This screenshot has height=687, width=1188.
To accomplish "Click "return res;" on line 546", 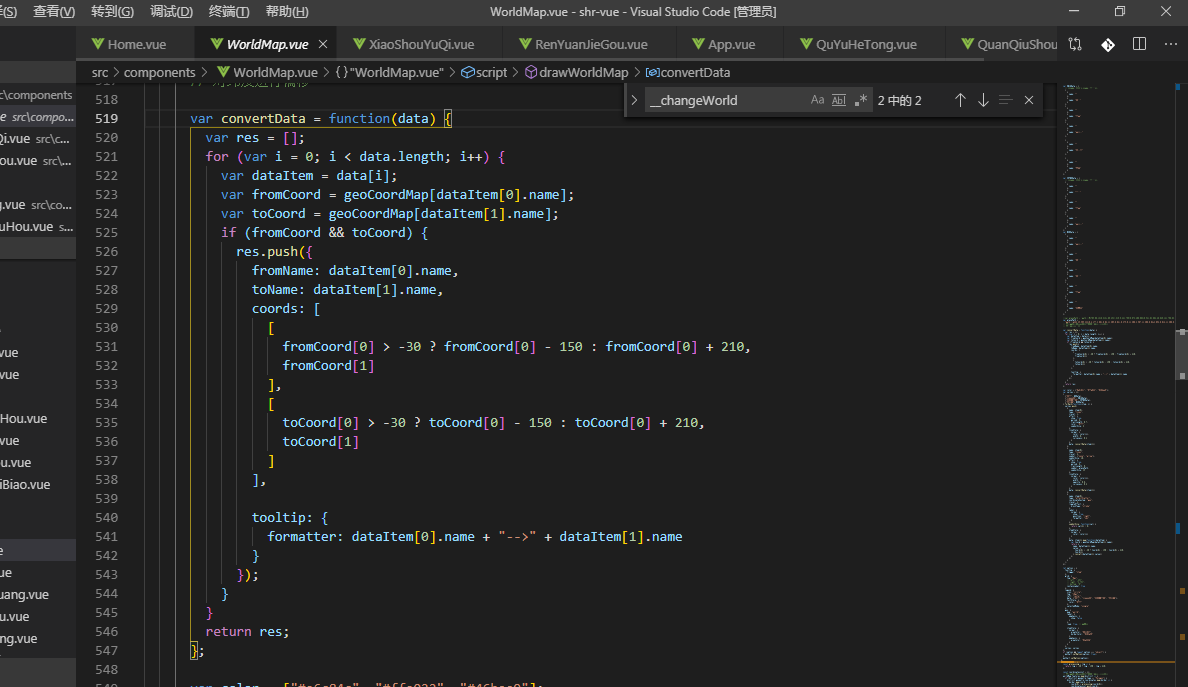I will coord(247,631).
